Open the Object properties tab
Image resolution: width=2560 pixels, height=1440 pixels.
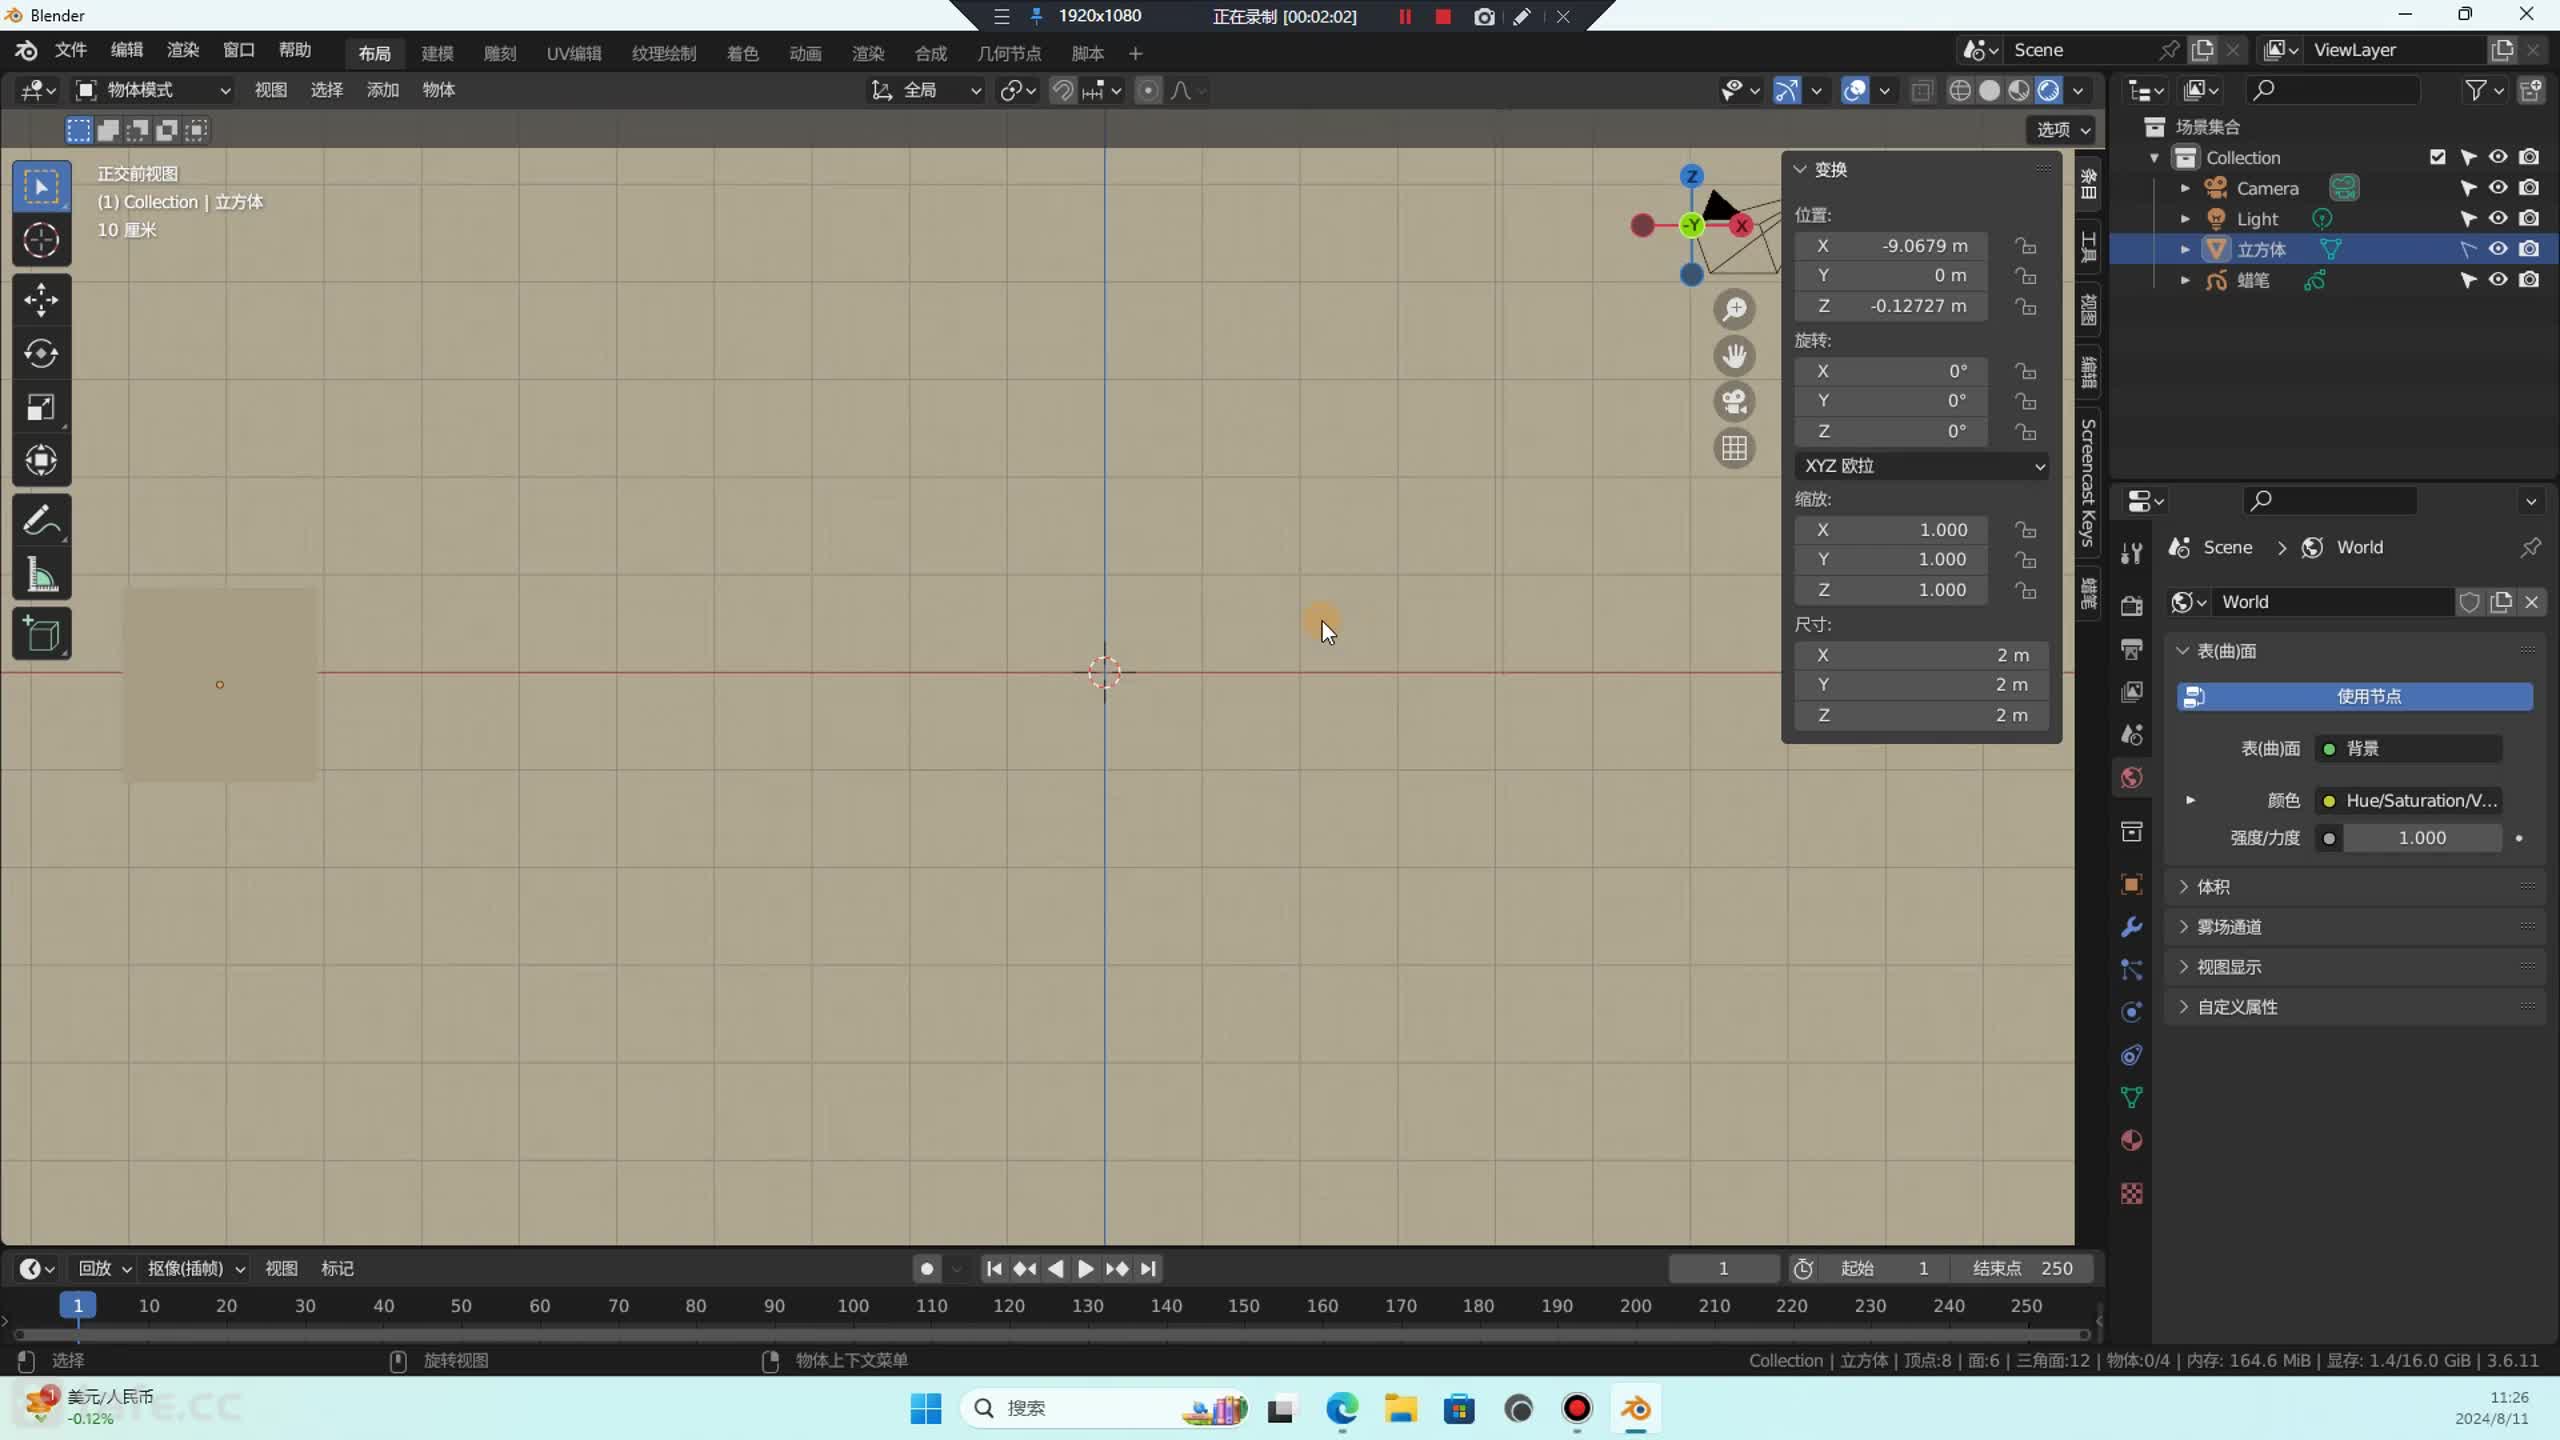pyautogui.click(x=2132, y=884)
